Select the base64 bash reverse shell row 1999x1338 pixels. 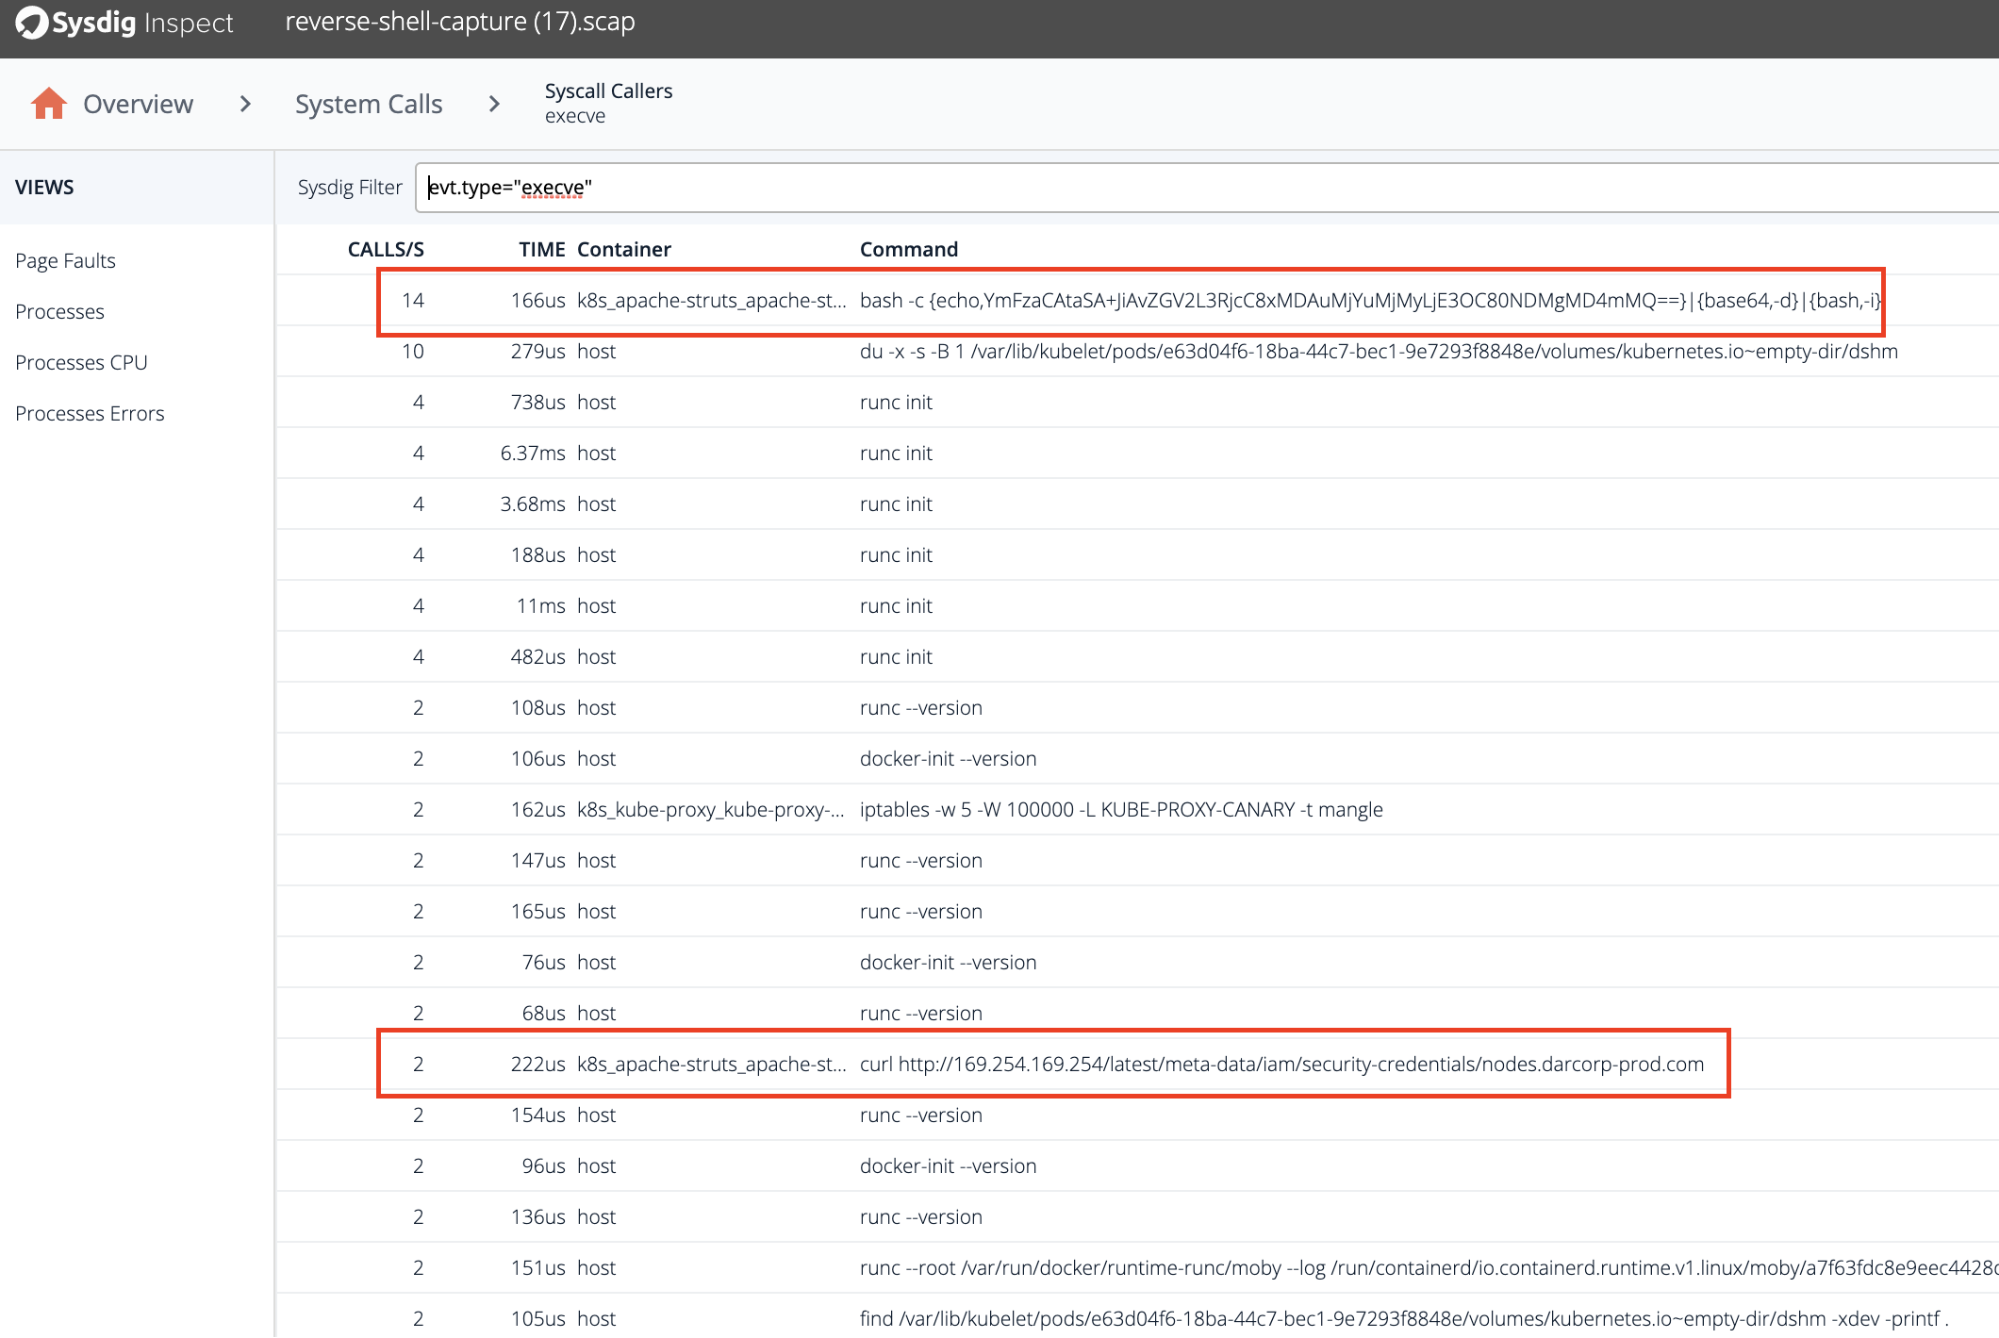click(x=1130, y=301)
